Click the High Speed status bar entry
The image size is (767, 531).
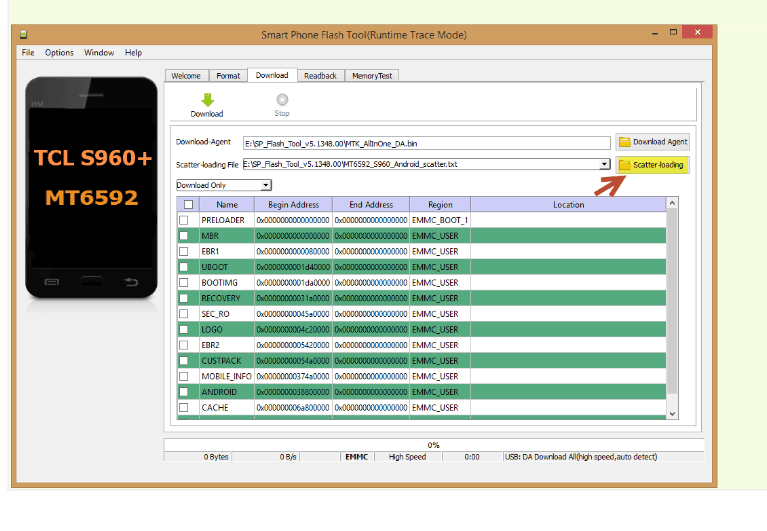pyautogui.click(x=407, y=457)
